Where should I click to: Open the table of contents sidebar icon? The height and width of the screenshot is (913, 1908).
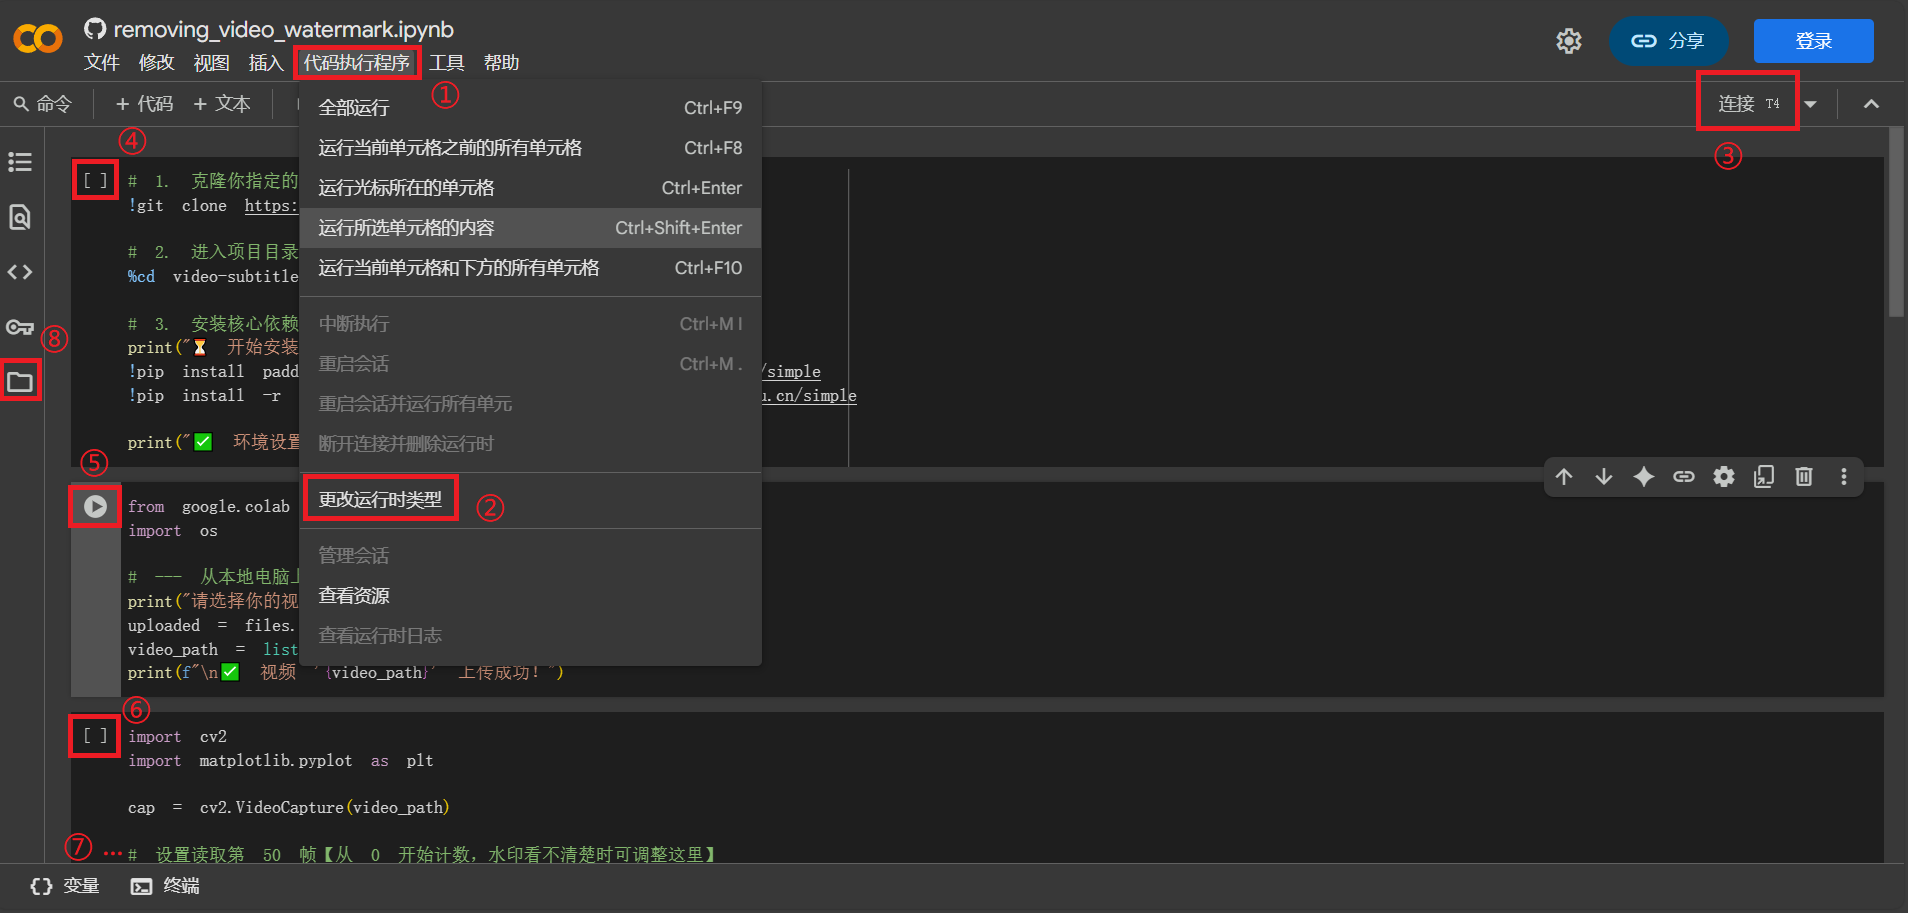(20, 162)
